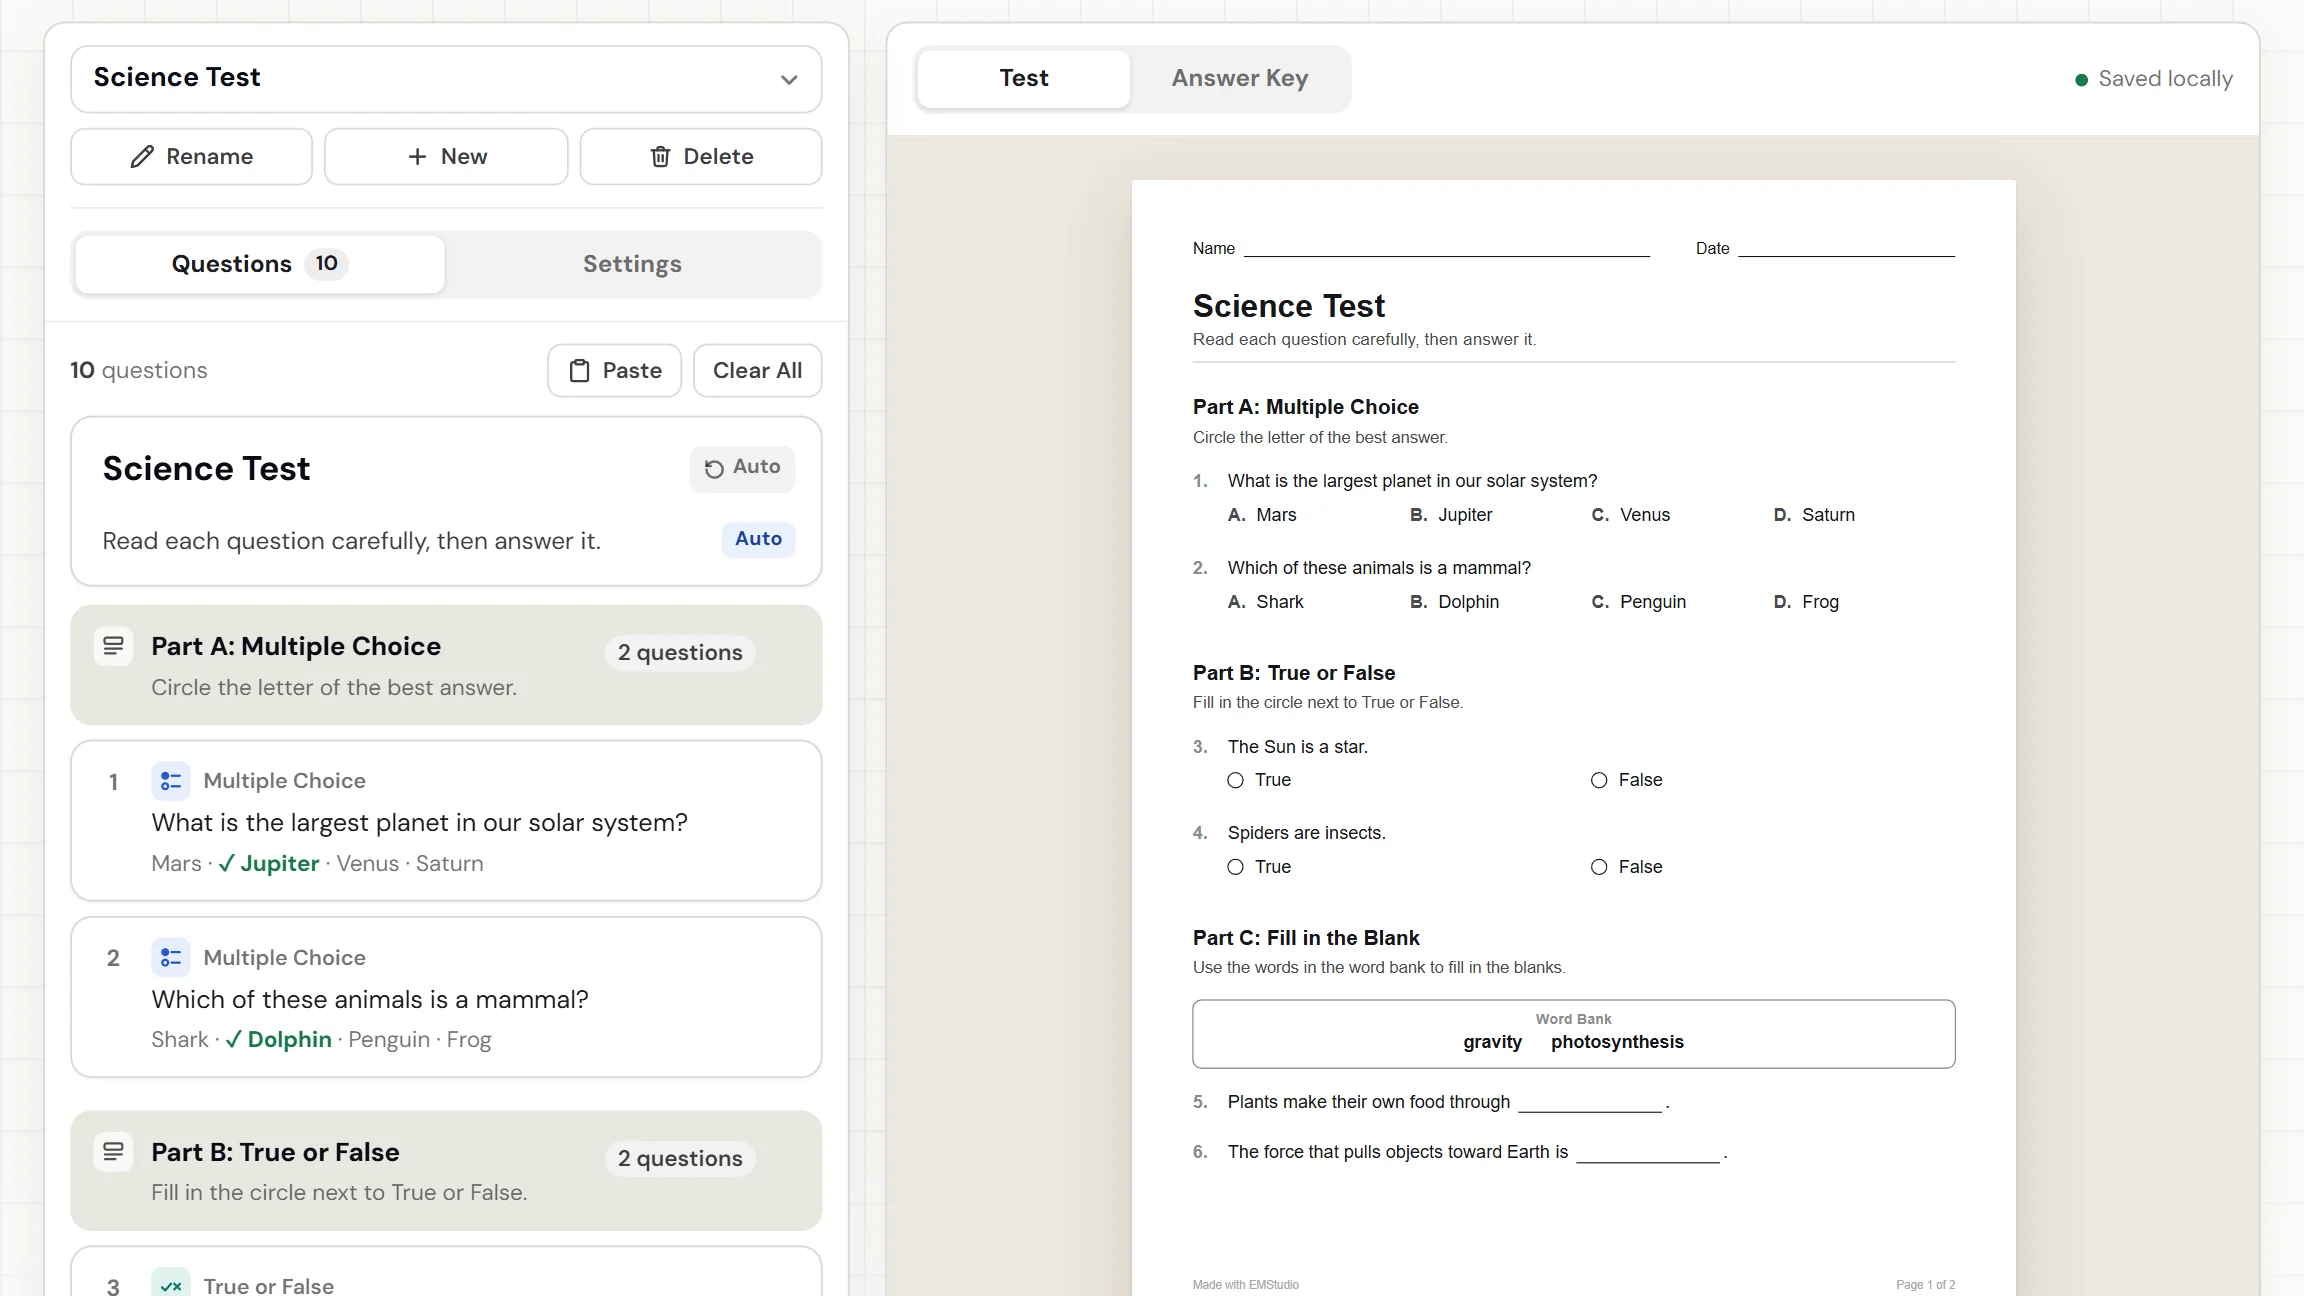Click the Multiple Choice icon on question 1

tap(171, 781)
